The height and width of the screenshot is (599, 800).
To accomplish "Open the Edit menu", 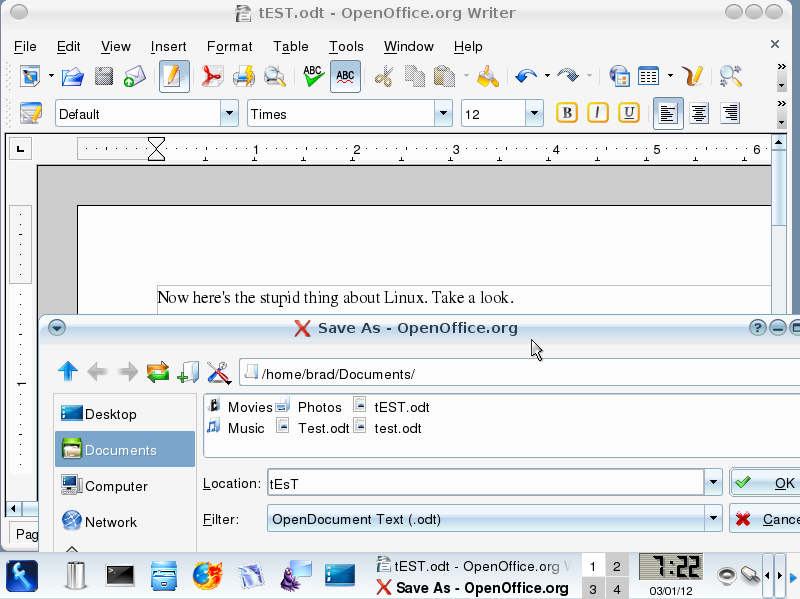I will [68, 46].
